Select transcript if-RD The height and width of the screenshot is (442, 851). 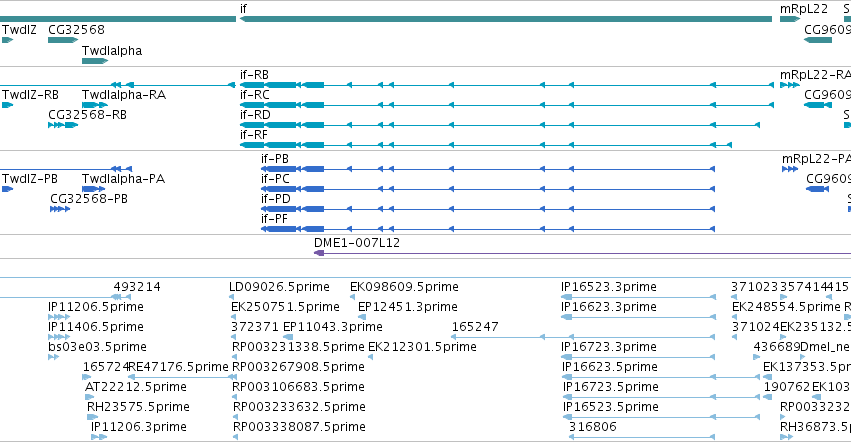(x=499, y=125)
